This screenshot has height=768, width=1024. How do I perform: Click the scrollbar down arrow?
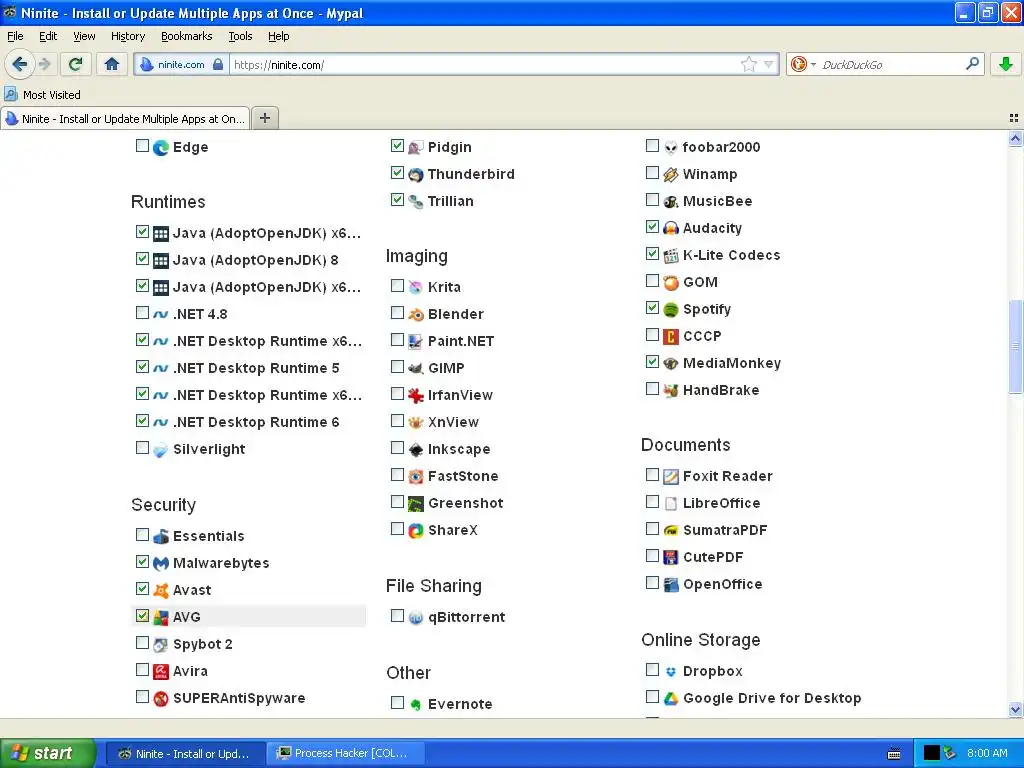pyautogui.click(x=1015, y=709)
